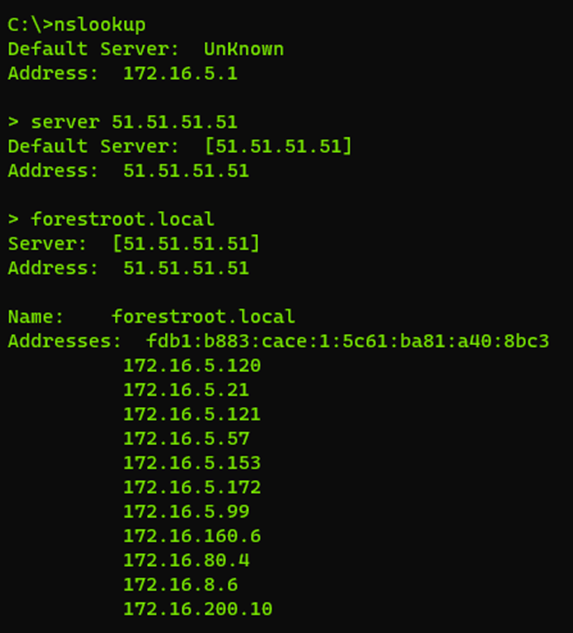Click the IP address 172.16.5.21
The height and width of the screenshot is (633, 573).
pyautogui.click(x=186, y=390)
